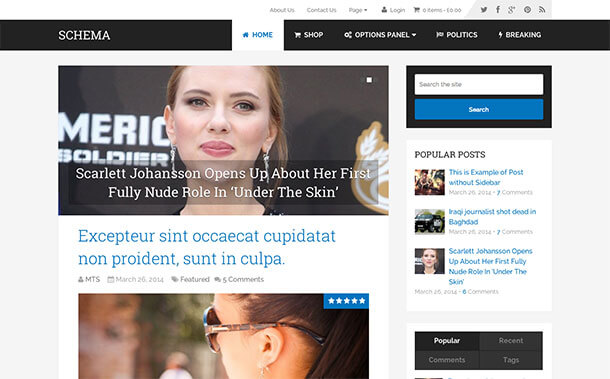This screenshot has height=379, width=610.
Task: Click the slider navigation dot on hero image
Action: tap(369, 80)
